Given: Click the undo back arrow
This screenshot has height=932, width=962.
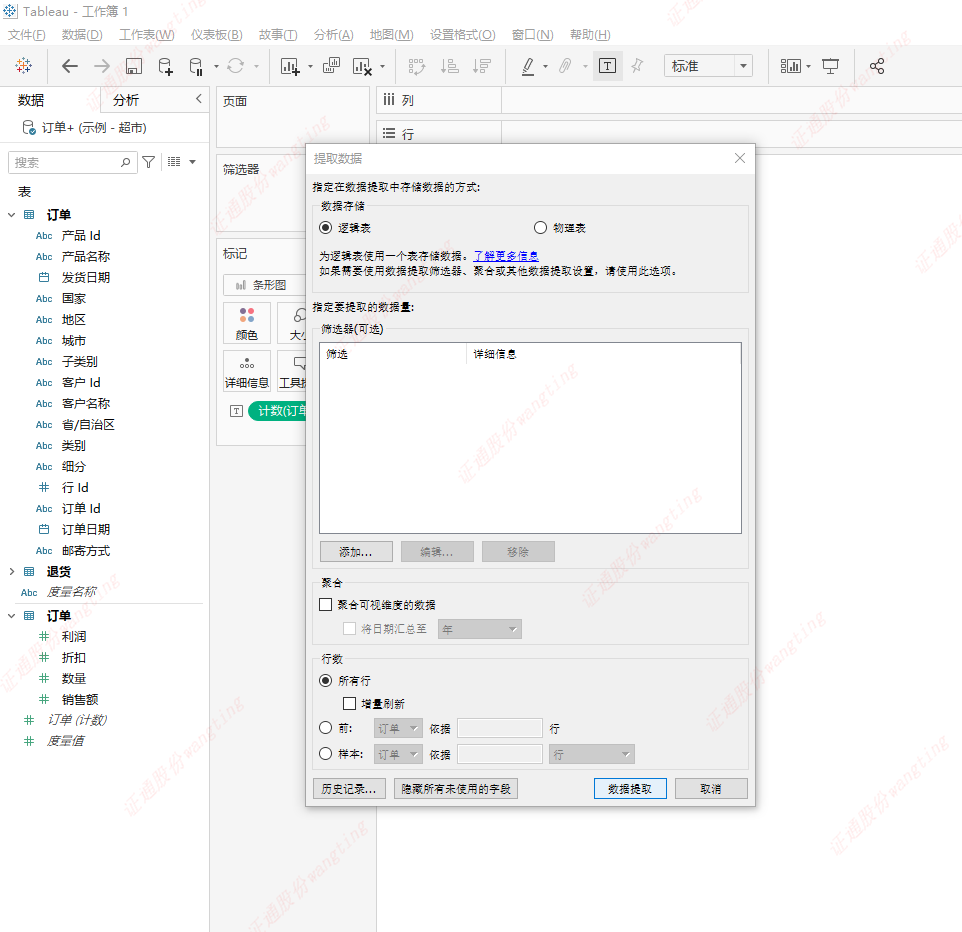Looking at the screenshot, I should (70, 66).
